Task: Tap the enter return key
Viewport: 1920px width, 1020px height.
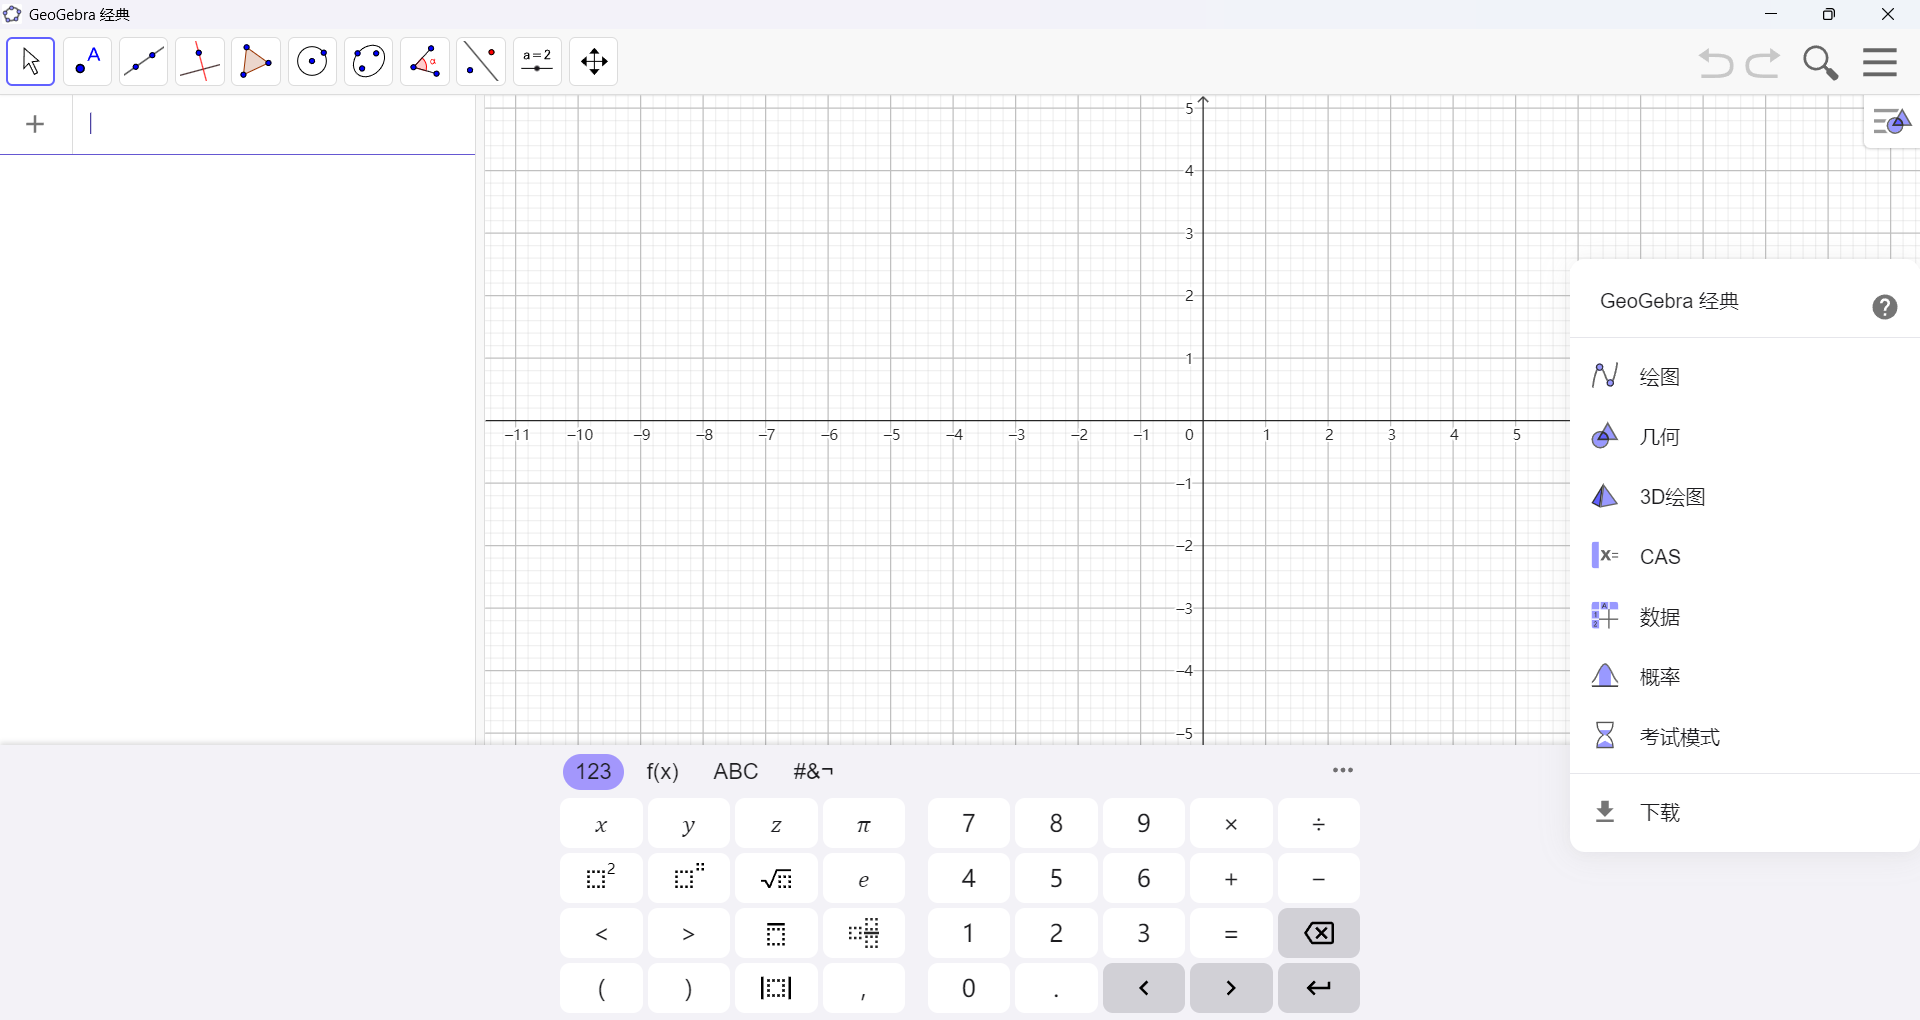Action: (x=1319, y=989)
